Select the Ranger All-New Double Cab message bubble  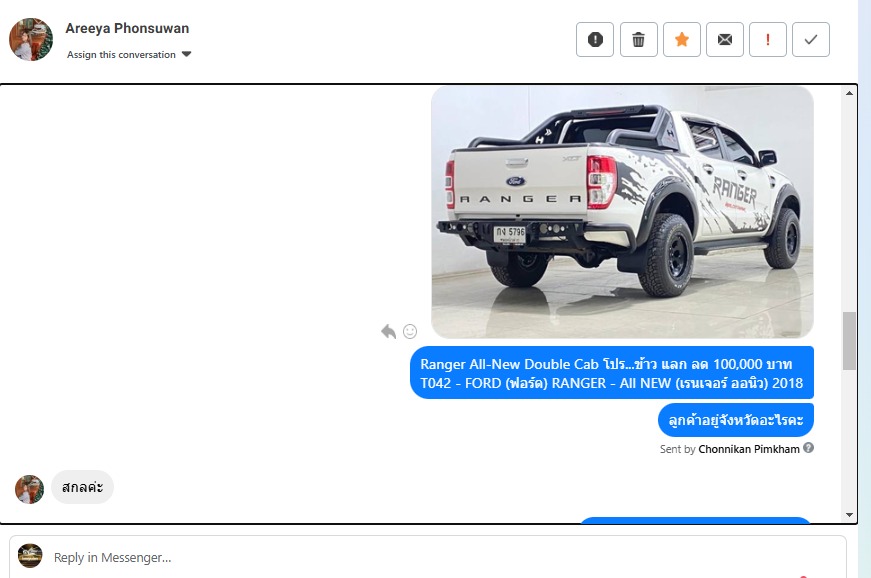coord(612,373)
